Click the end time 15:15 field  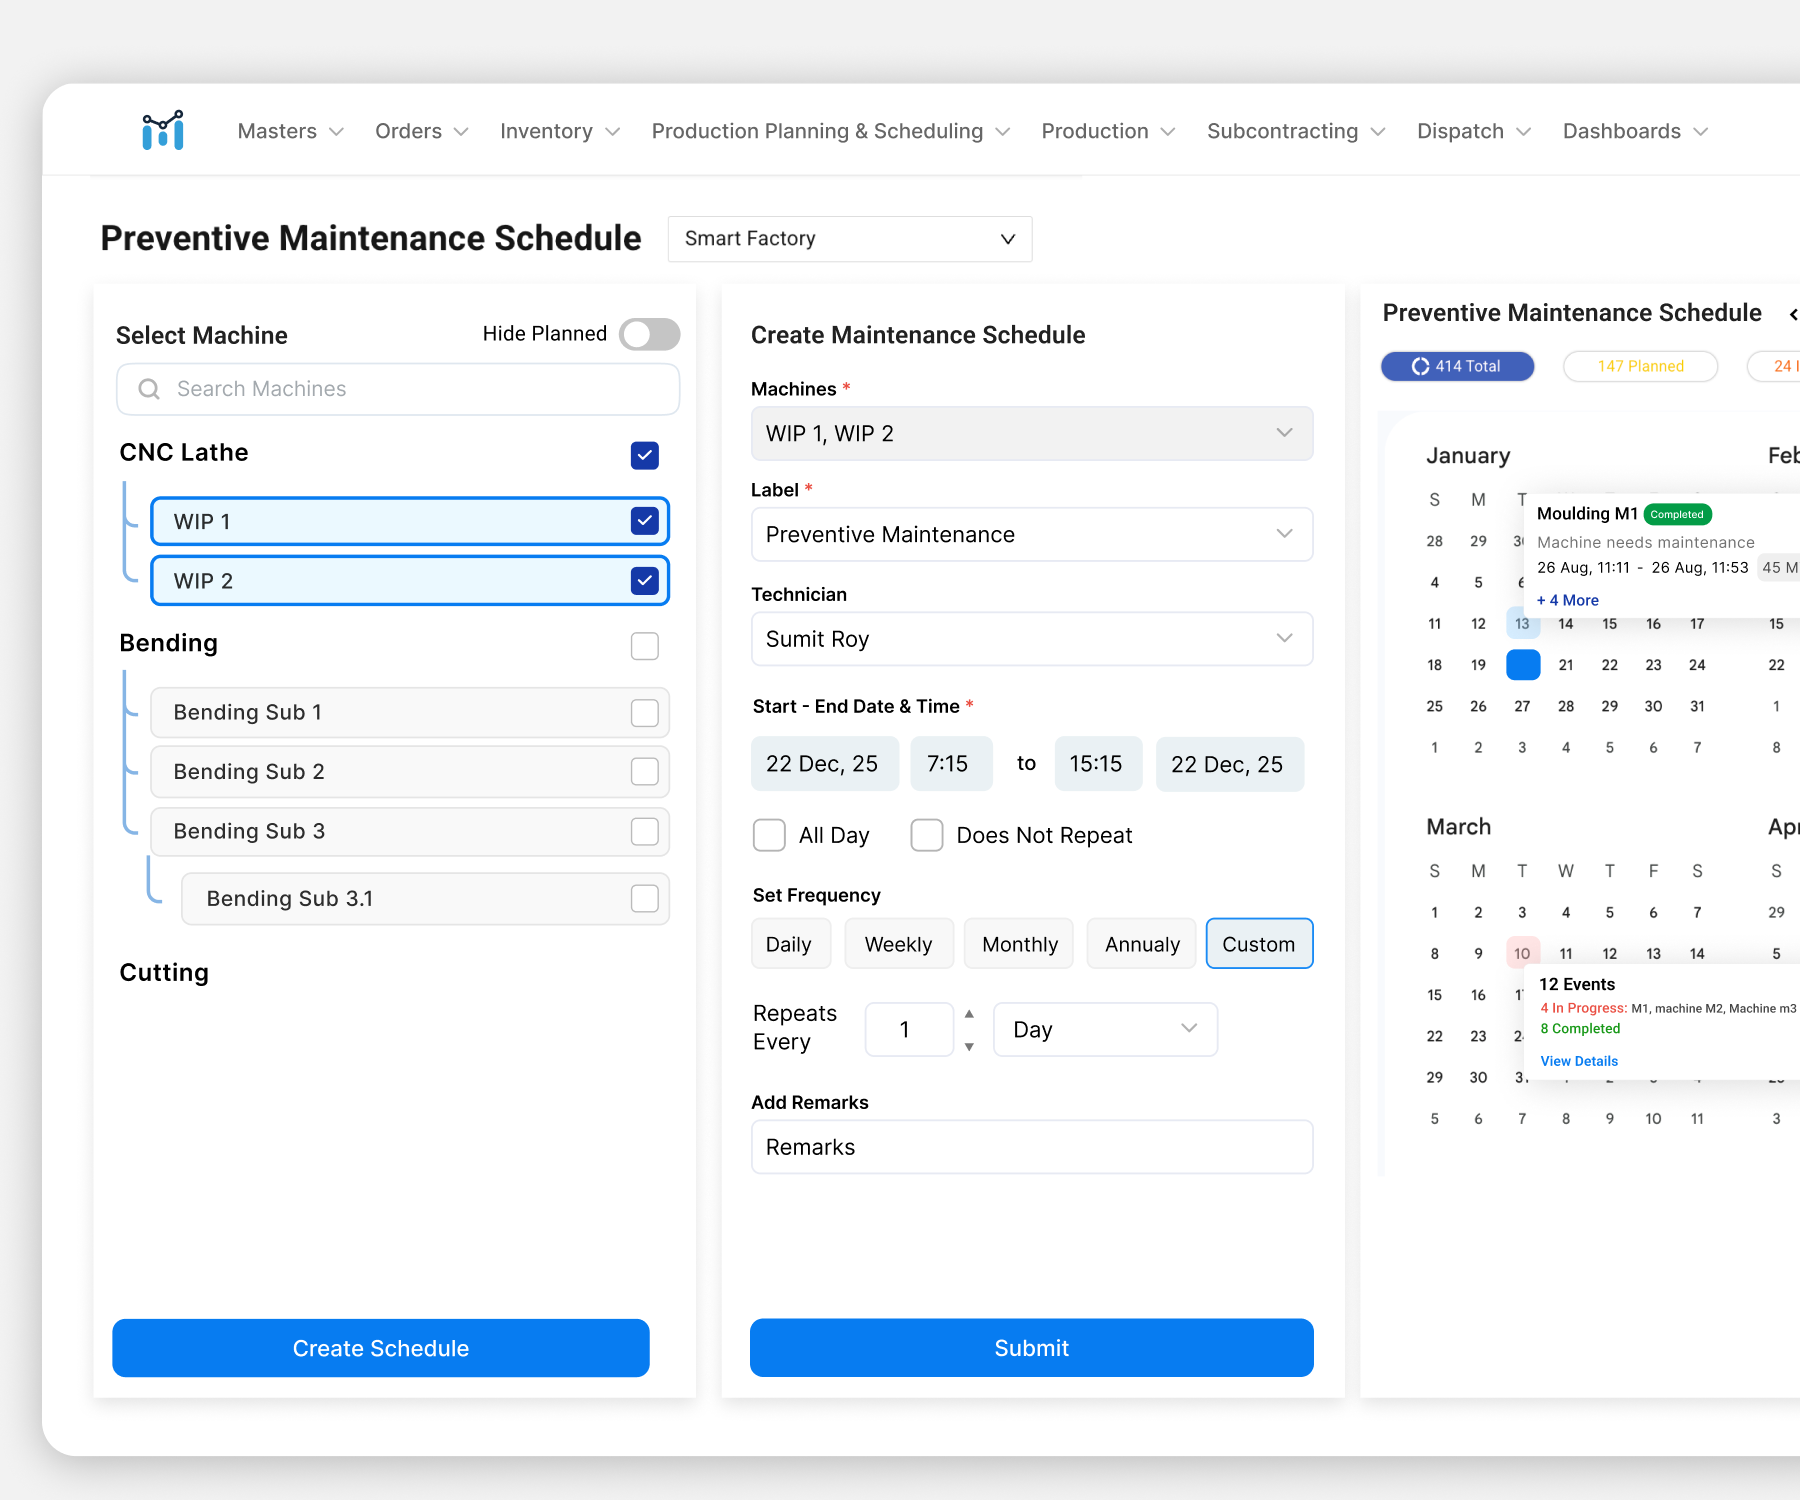tap(1098, 764)
